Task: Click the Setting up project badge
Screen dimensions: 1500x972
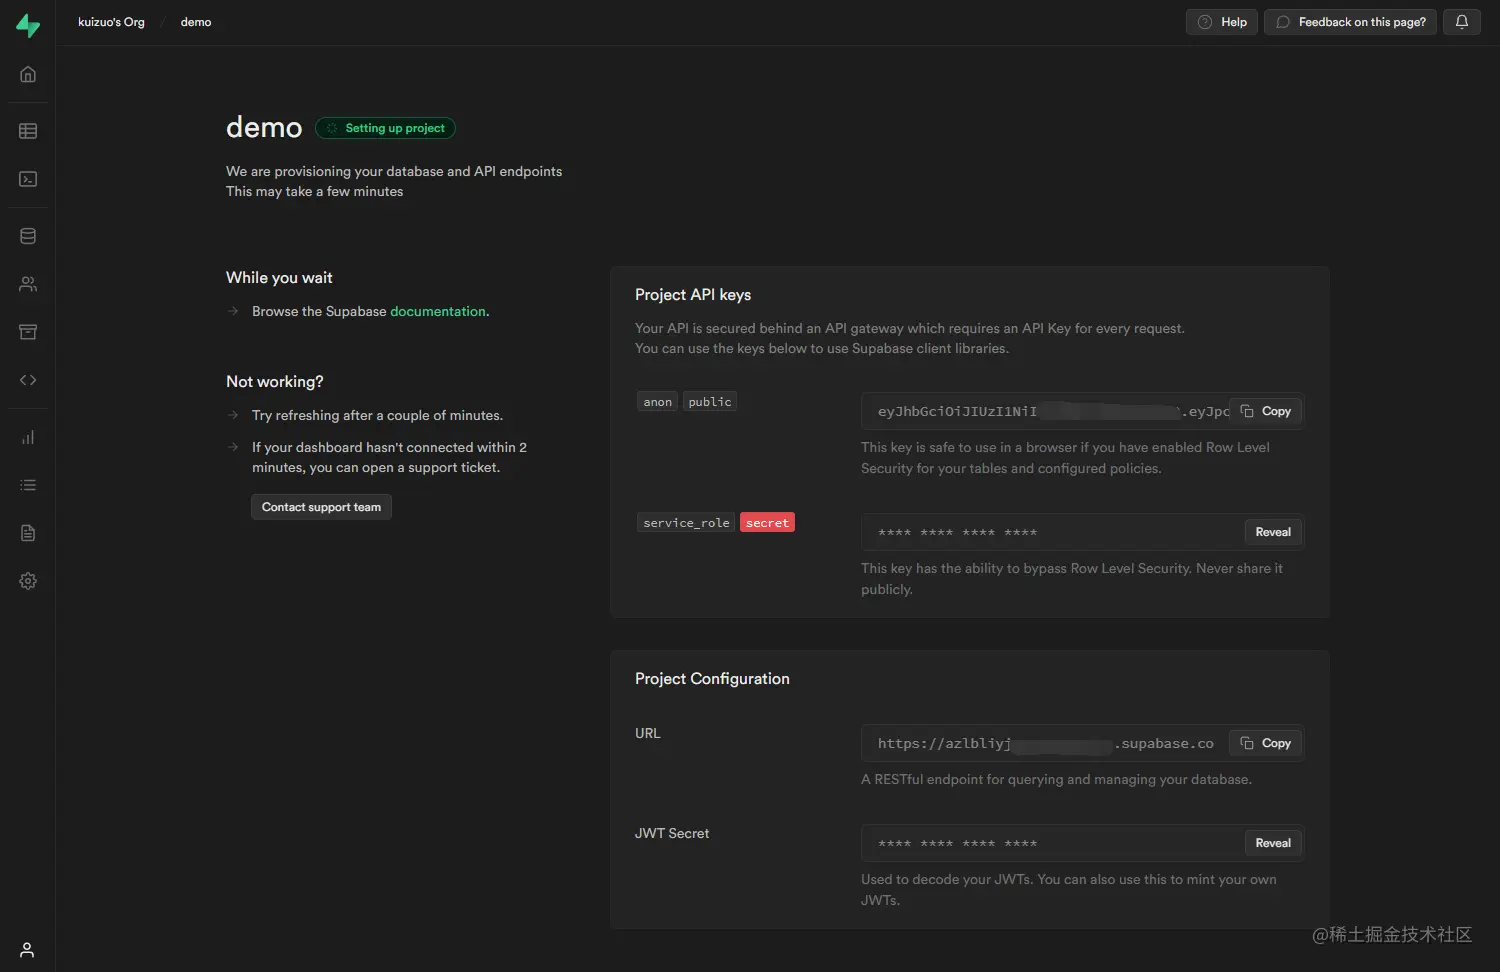Action: click(x=386, y=128)
